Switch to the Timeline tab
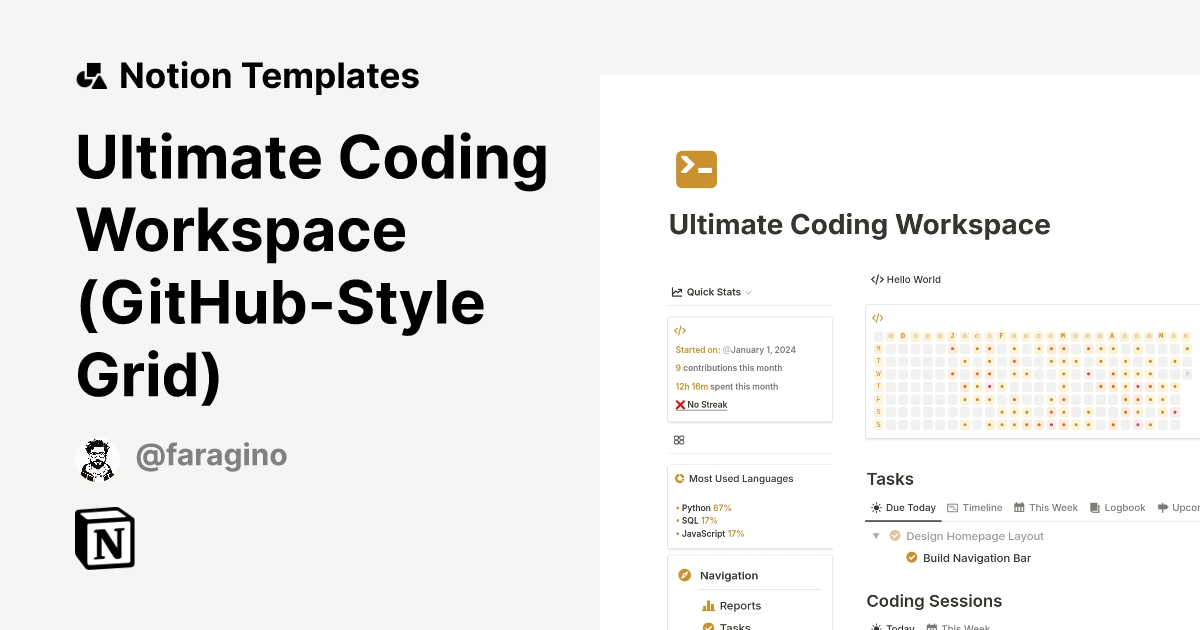This screenshot has height=630, width=1200. (982, 508)
